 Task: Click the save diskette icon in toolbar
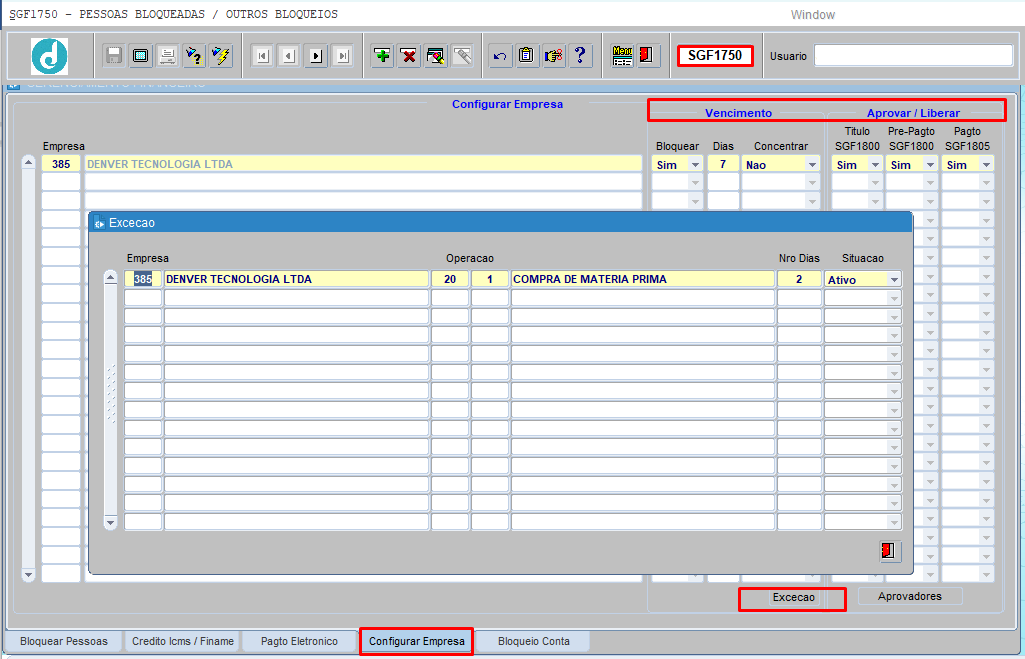tap(114, 56)
